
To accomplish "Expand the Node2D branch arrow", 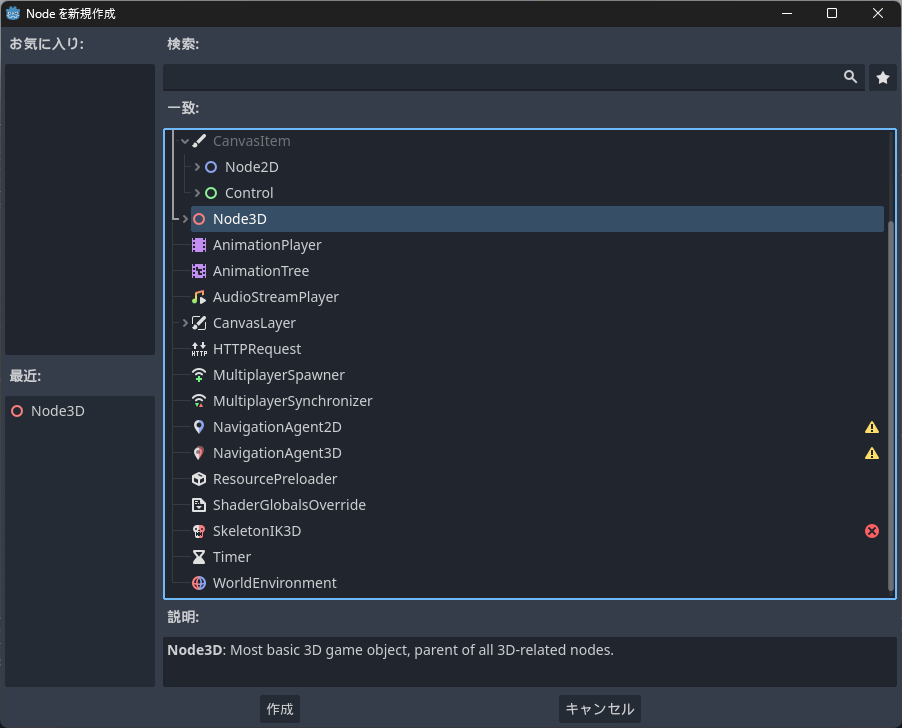I will [x=197, y=167].
